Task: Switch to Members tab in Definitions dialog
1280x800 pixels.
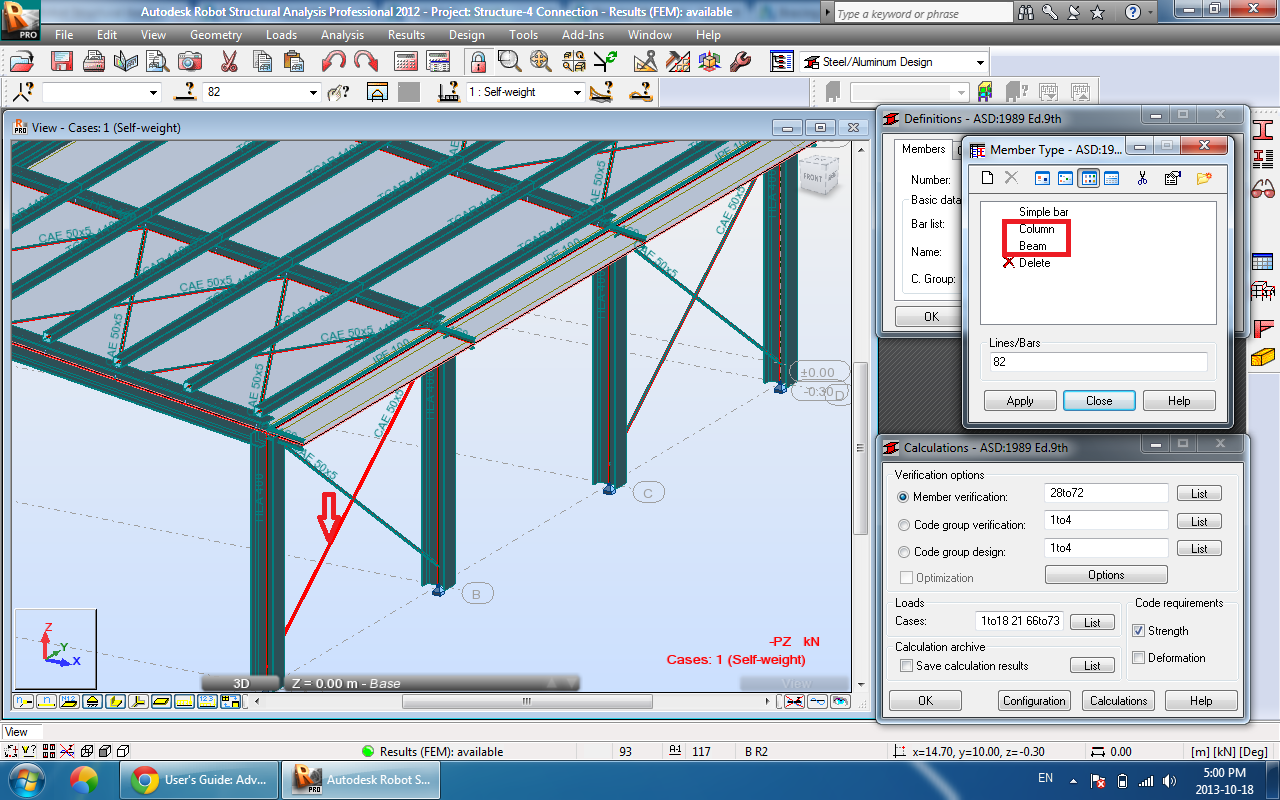Action: 923,149
